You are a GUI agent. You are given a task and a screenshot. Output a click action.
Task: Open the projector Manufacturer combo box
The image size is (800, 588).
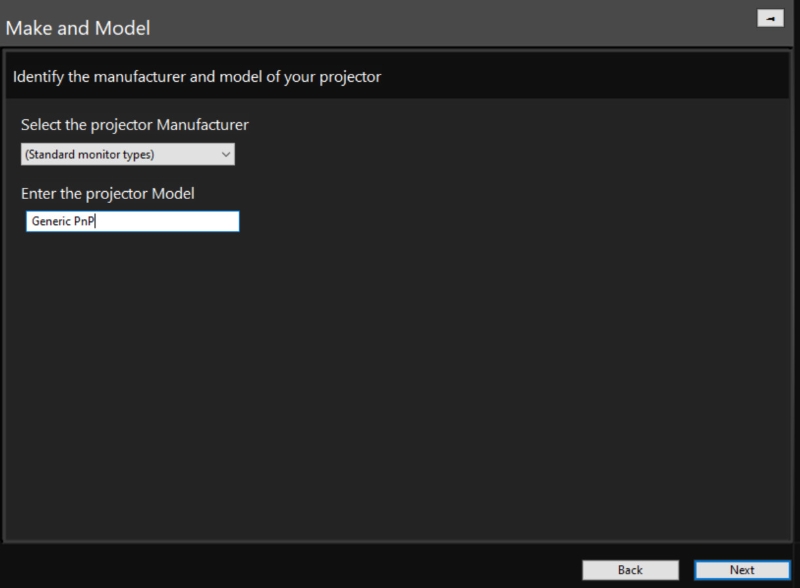click(x=128, y=154)
